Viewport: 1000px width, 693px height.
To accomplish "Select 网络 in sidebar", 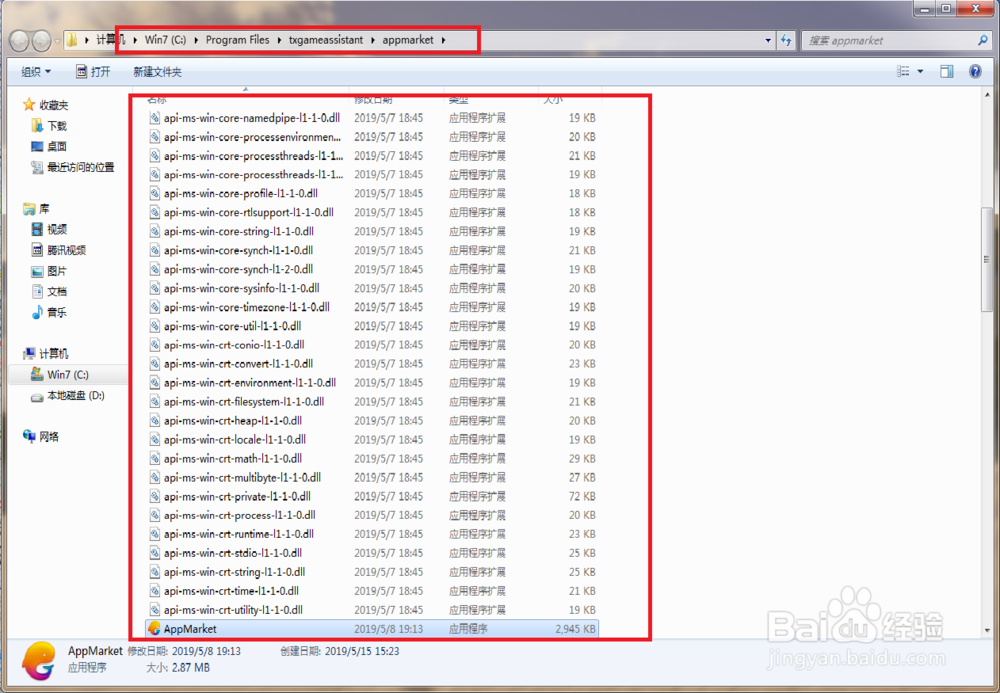I will pos(41,437).
